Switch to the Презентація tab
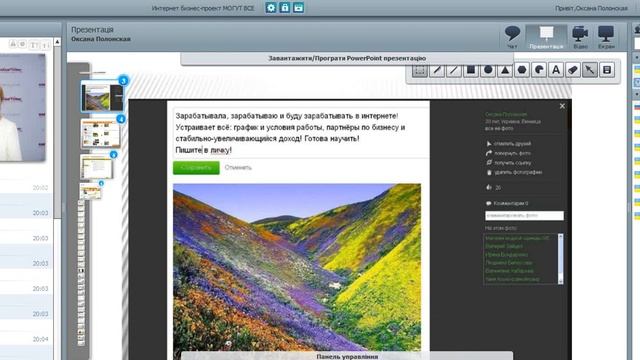Image resolution: width=640 pixels, height=360 pixels. (x=546, y=37)
